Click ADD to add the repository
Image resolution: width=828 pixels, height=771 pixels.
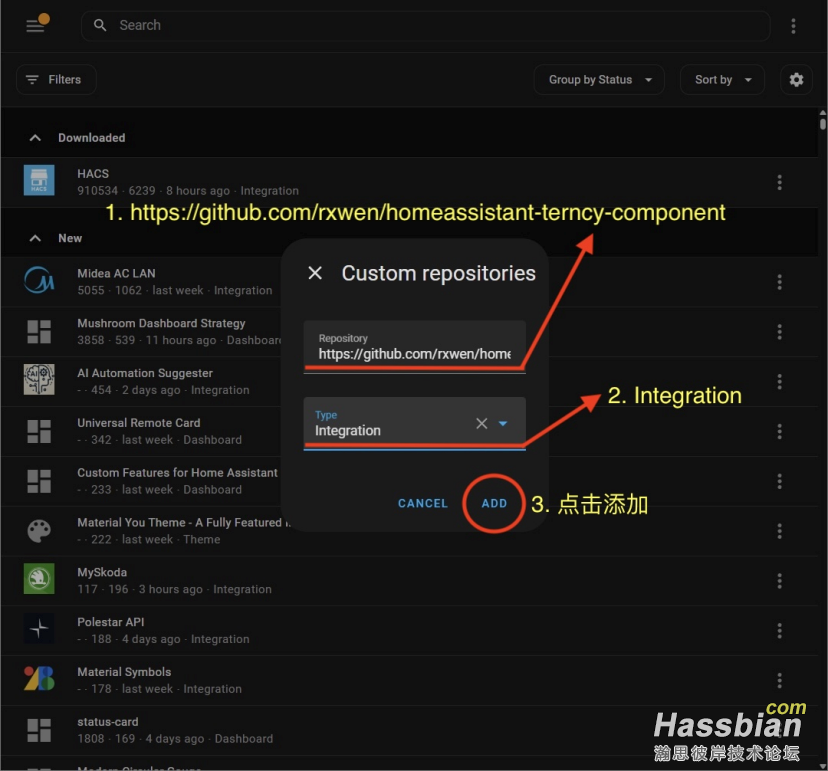point(494,503)
